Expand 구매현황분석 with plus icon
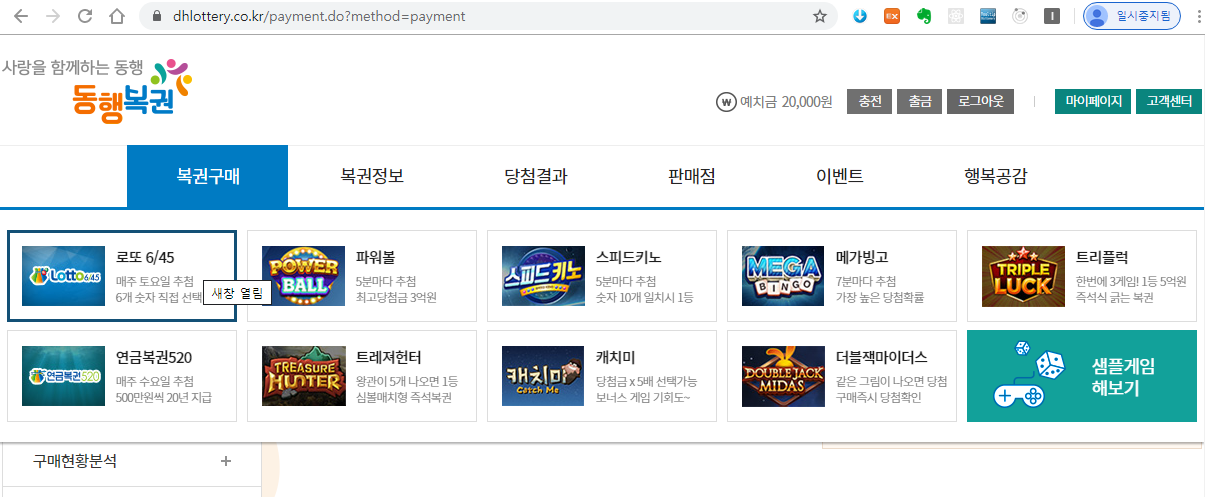Image resolution: width=1205 pixels, height=497 pixels. [x=226, y=461]
